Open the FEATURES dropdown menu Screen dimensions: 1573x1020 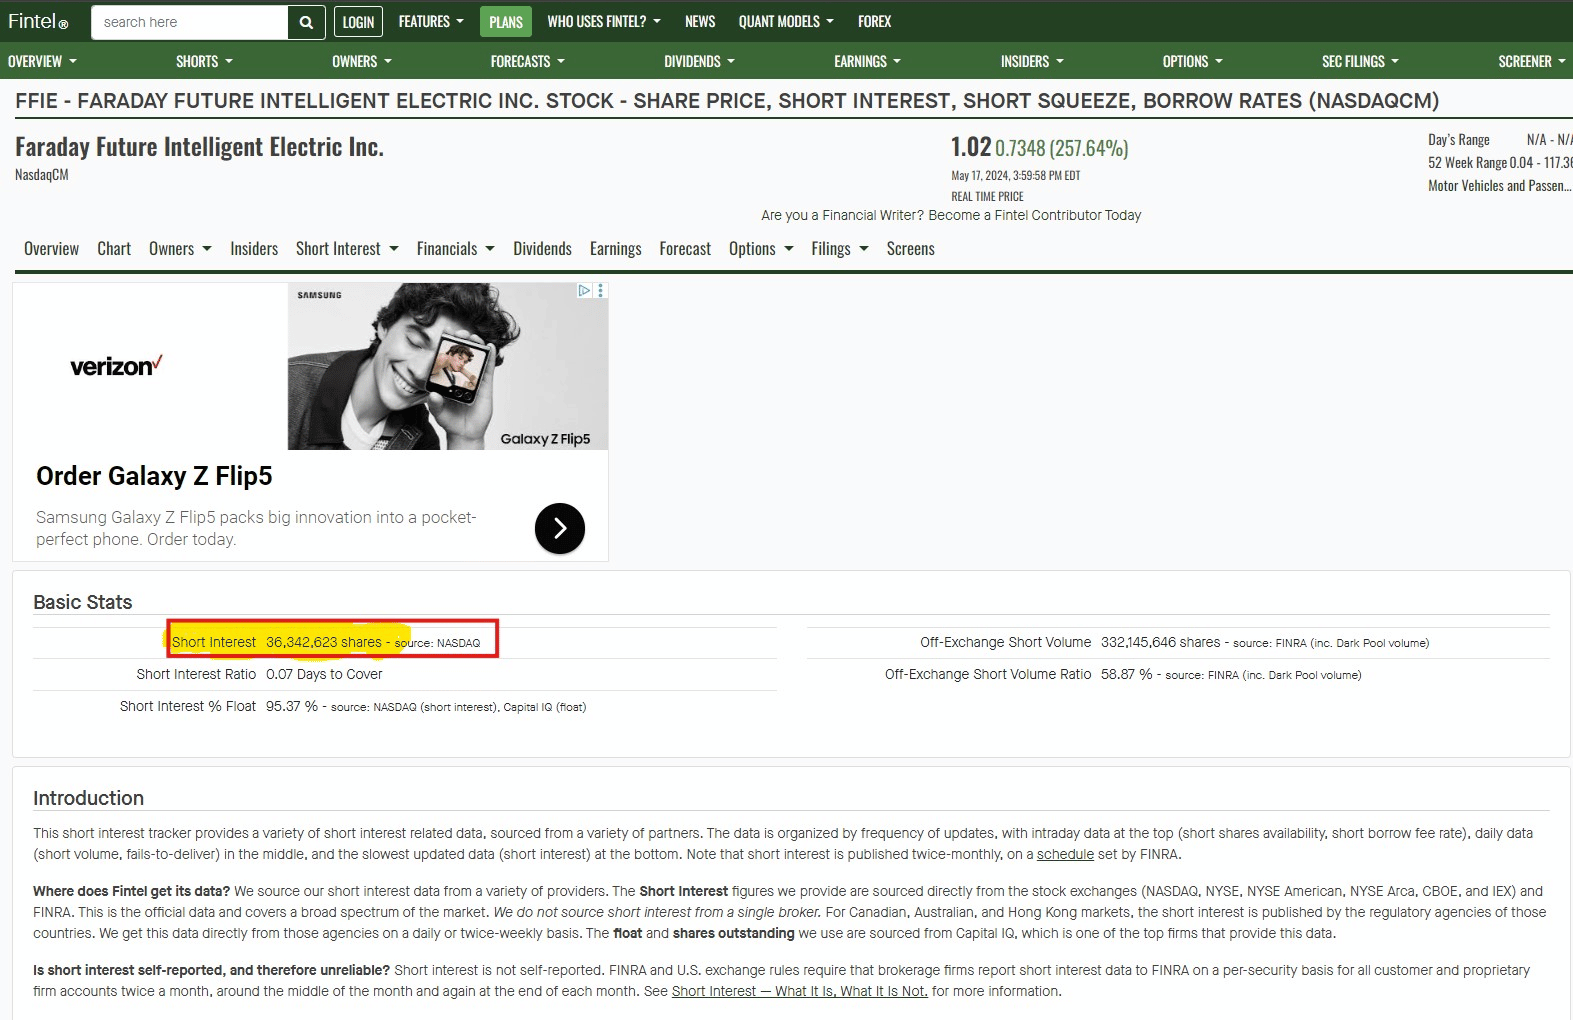point(431,22)
